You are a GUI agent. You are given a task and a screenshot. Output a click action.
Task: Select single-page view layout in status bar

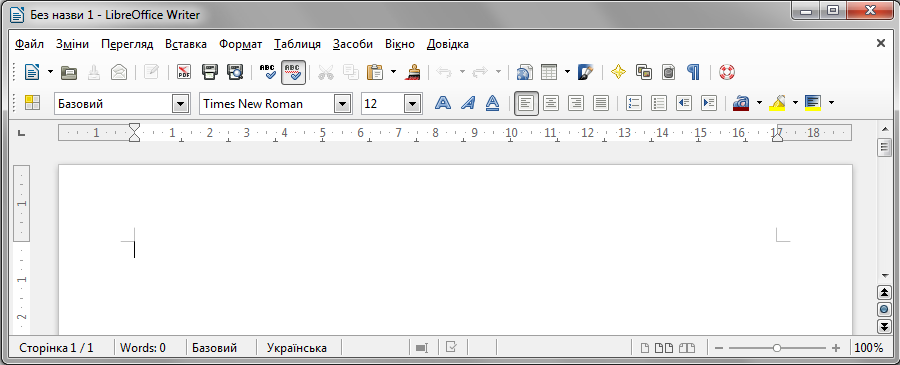point(645,348)
